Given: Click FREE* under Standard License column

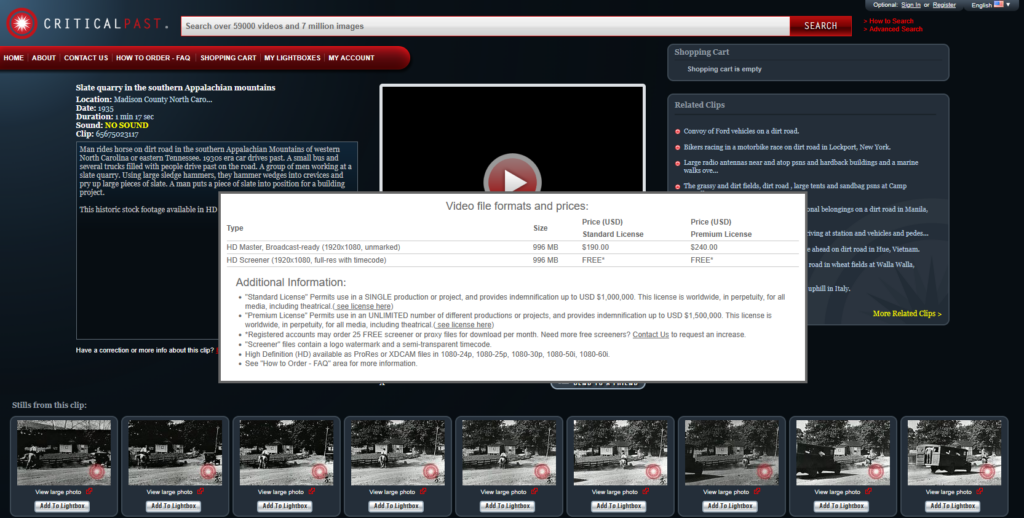Looking at the screenshot, I should [x=593, y=260].
